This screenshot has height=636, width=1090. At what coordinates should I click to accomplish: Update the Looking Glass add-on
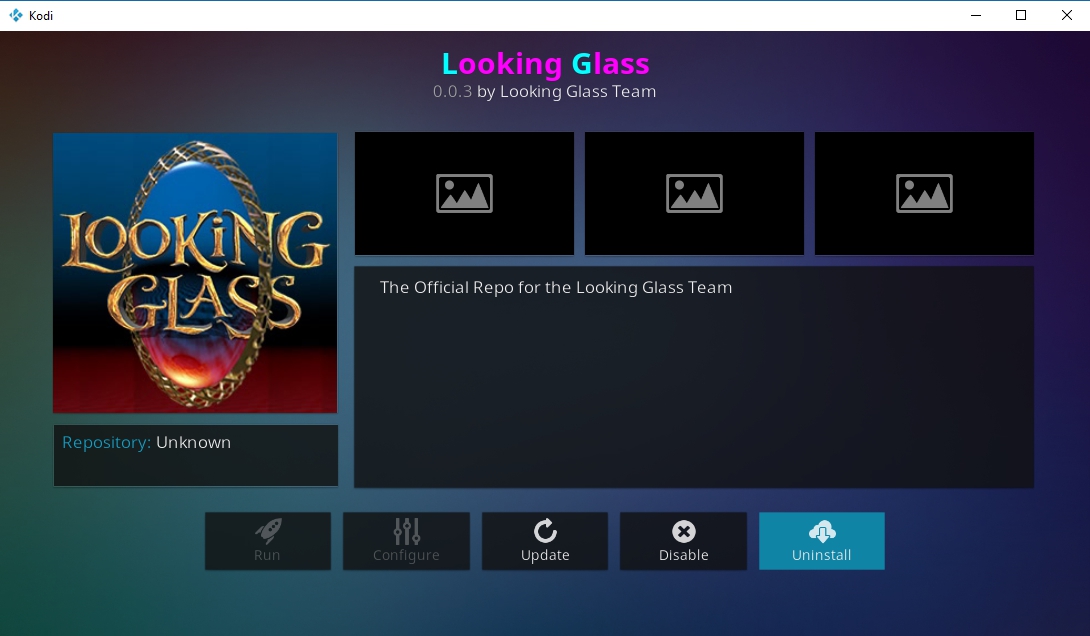tap(545, 541)
